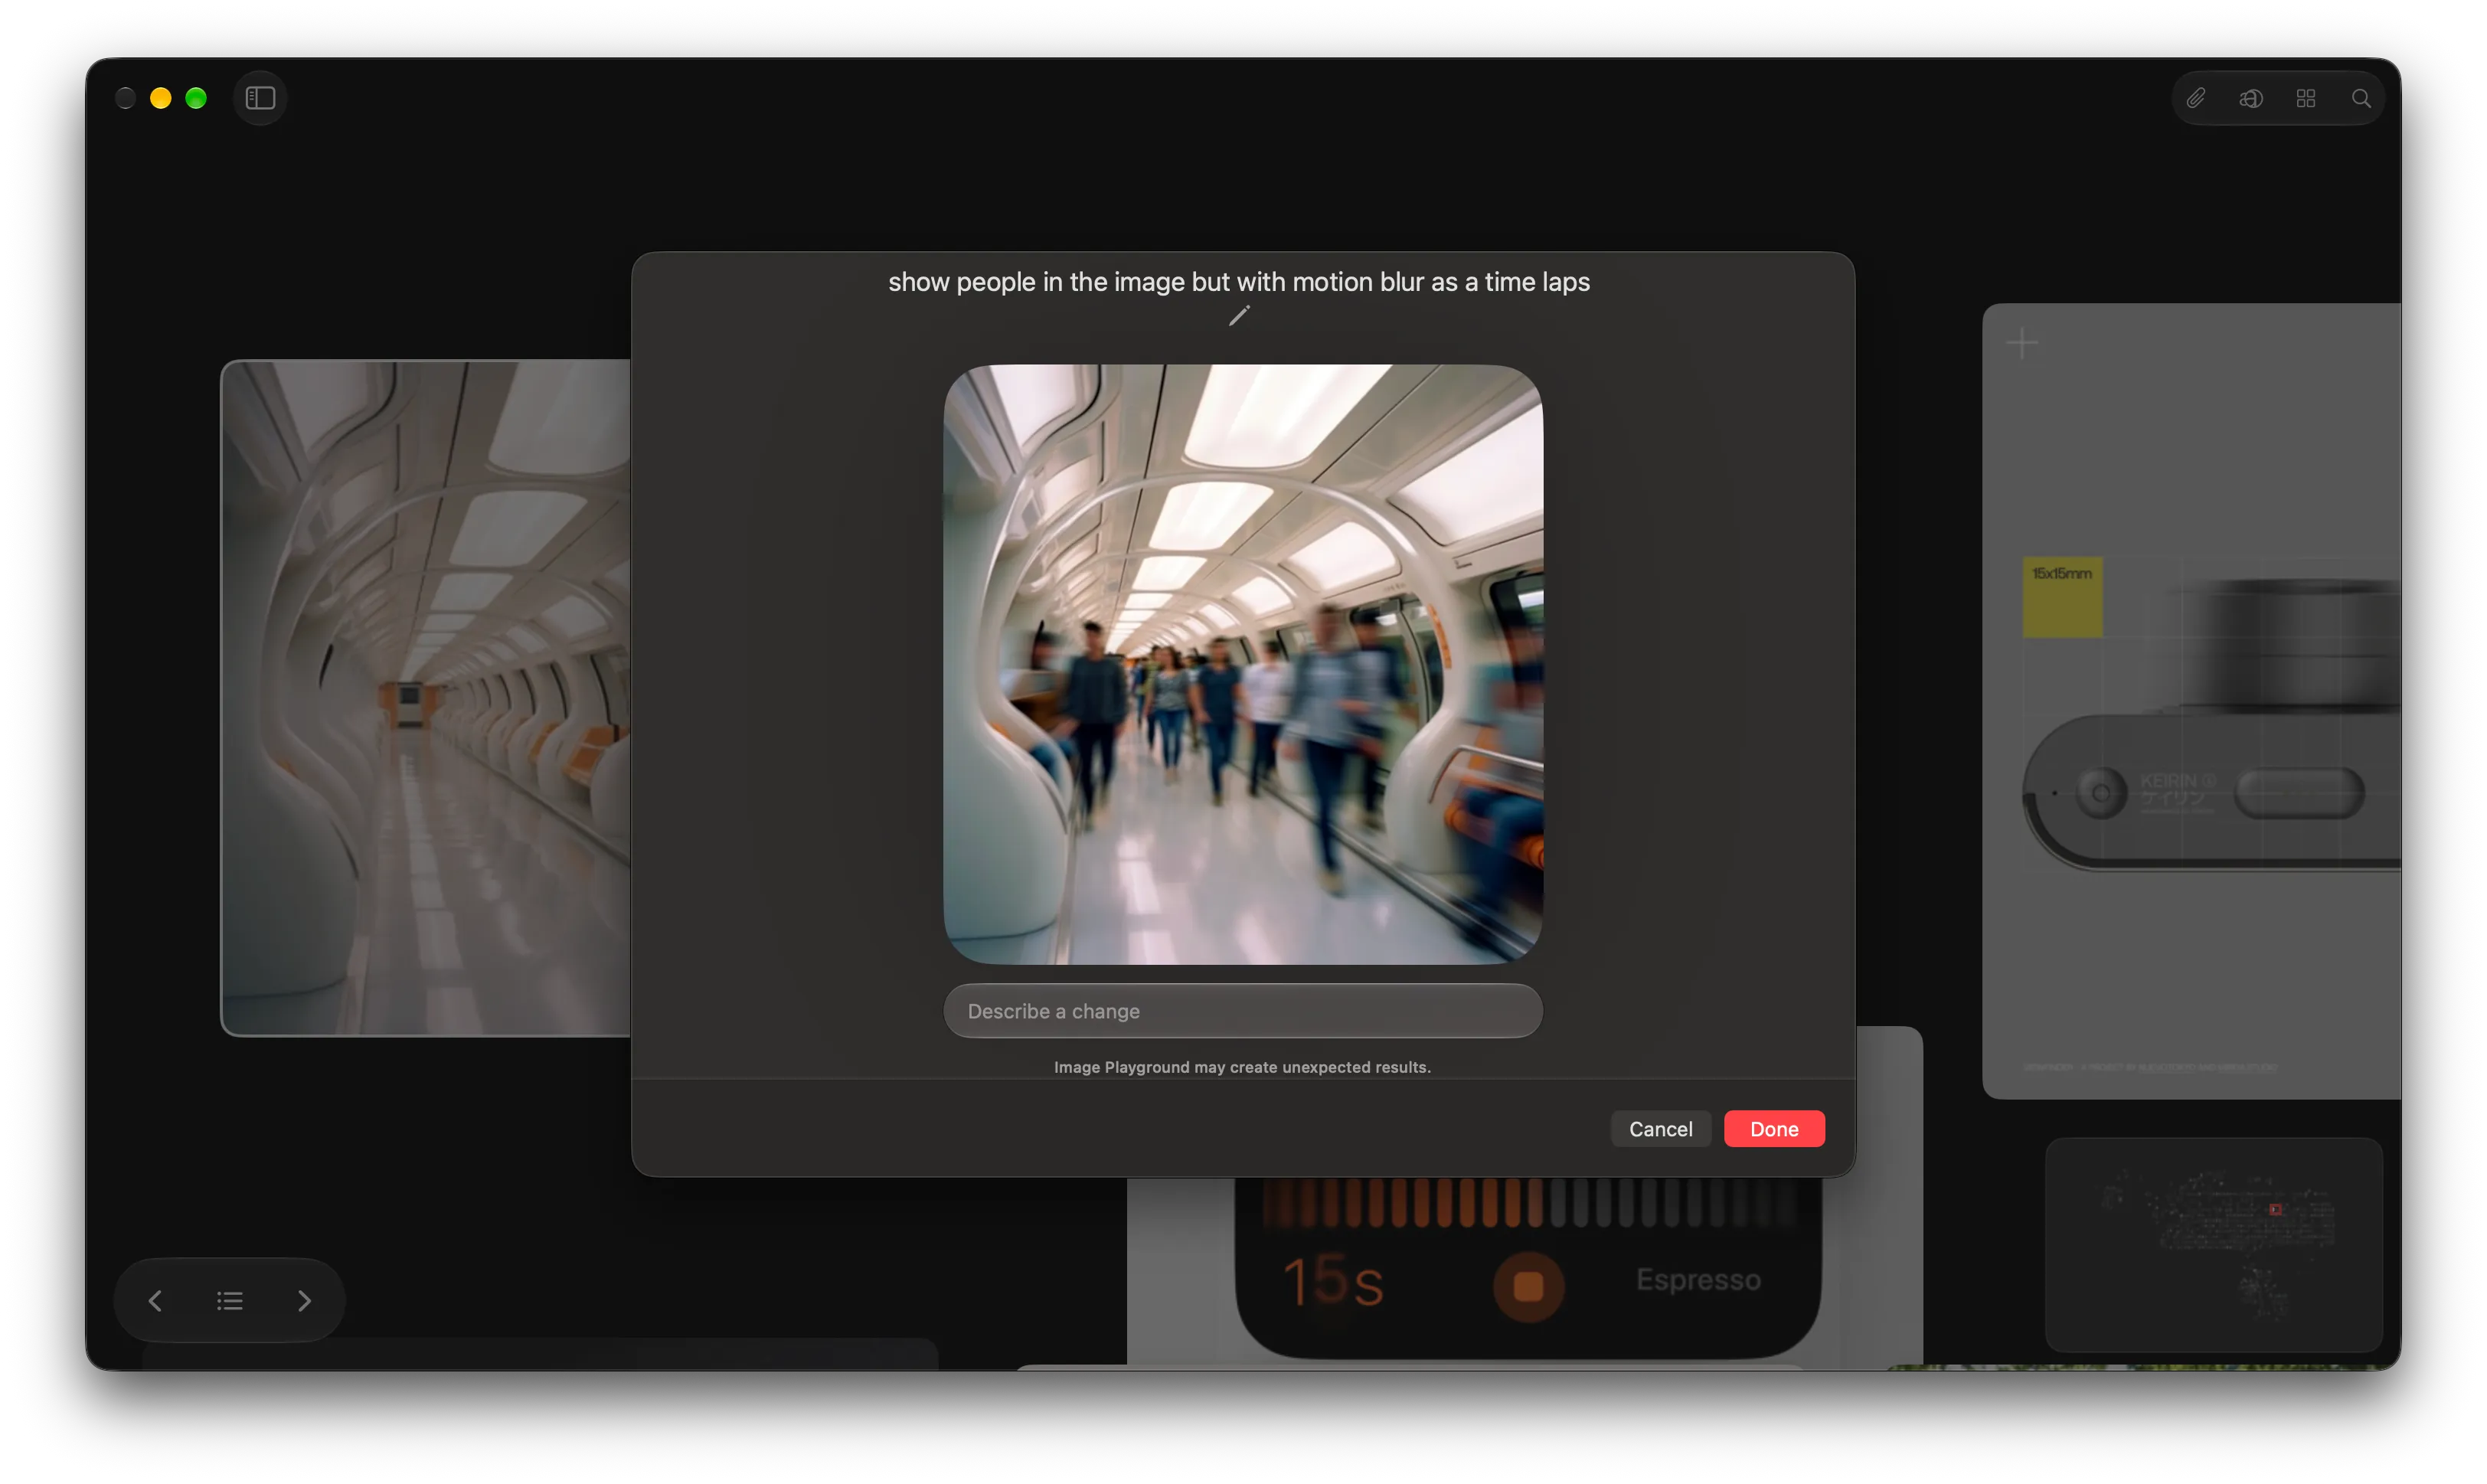
Task: Open the dark map thumbnail card
Action: coord(2213,1244)
